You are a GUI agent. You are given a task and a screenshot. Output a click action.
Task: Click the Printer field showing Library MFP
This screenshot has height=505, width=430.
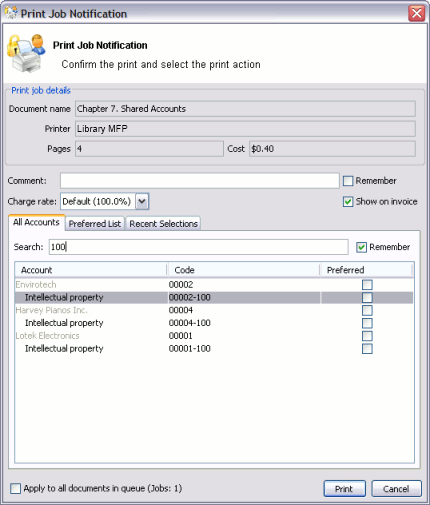pos(245,129)
